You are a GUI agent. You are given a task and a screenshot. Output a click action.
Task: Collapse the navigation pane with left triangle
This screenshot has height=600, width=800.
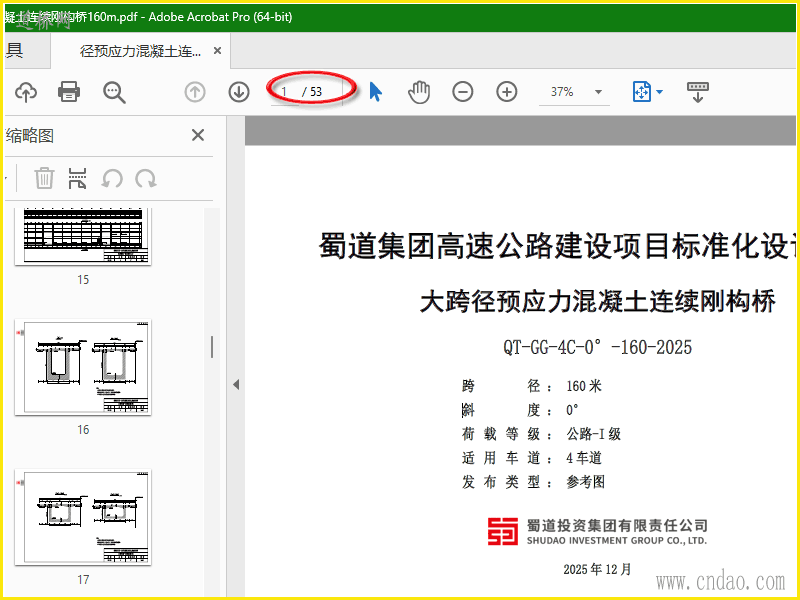(x=236, y=385)
